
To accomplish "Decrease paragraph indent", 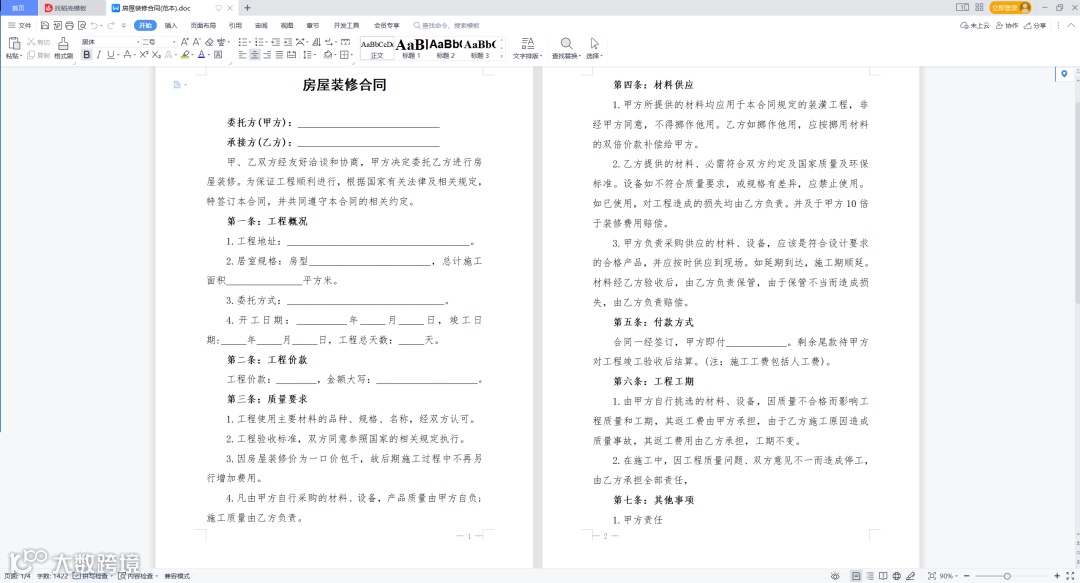I will pos(276,42).
